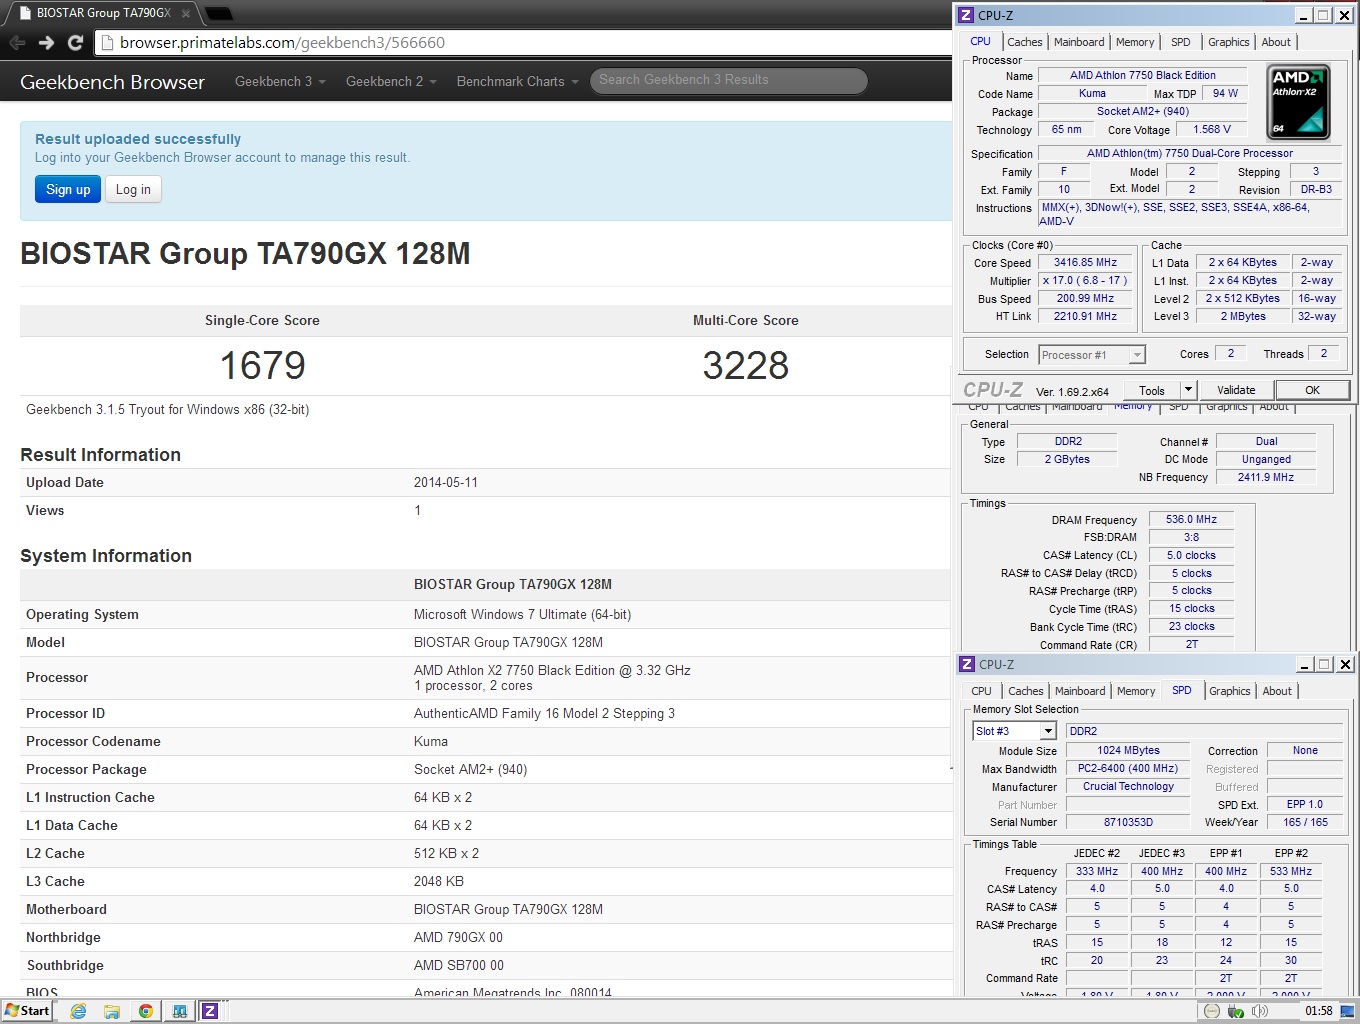This screenshot has width=1360, height=1024.
Task: Click the Core Speed value 3416.85 MHz
Action: (1085, 262)
